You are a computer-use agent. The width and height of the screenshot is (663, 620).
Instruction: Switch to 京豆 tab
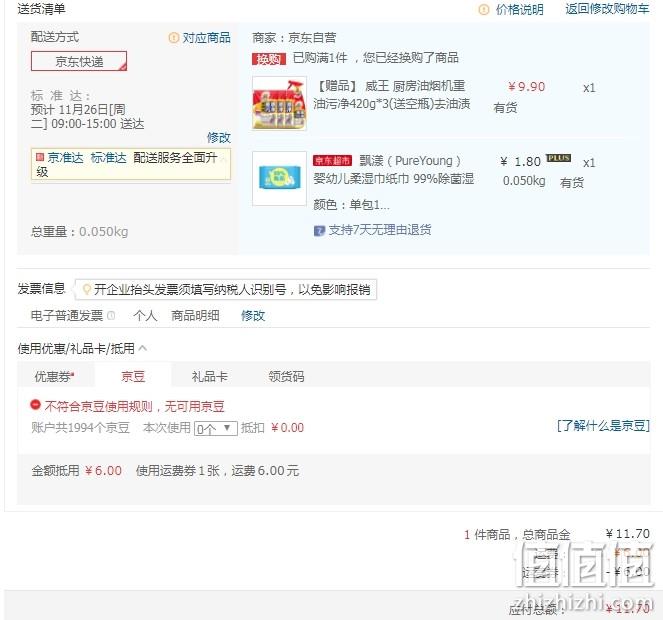[x=133, y=376]
